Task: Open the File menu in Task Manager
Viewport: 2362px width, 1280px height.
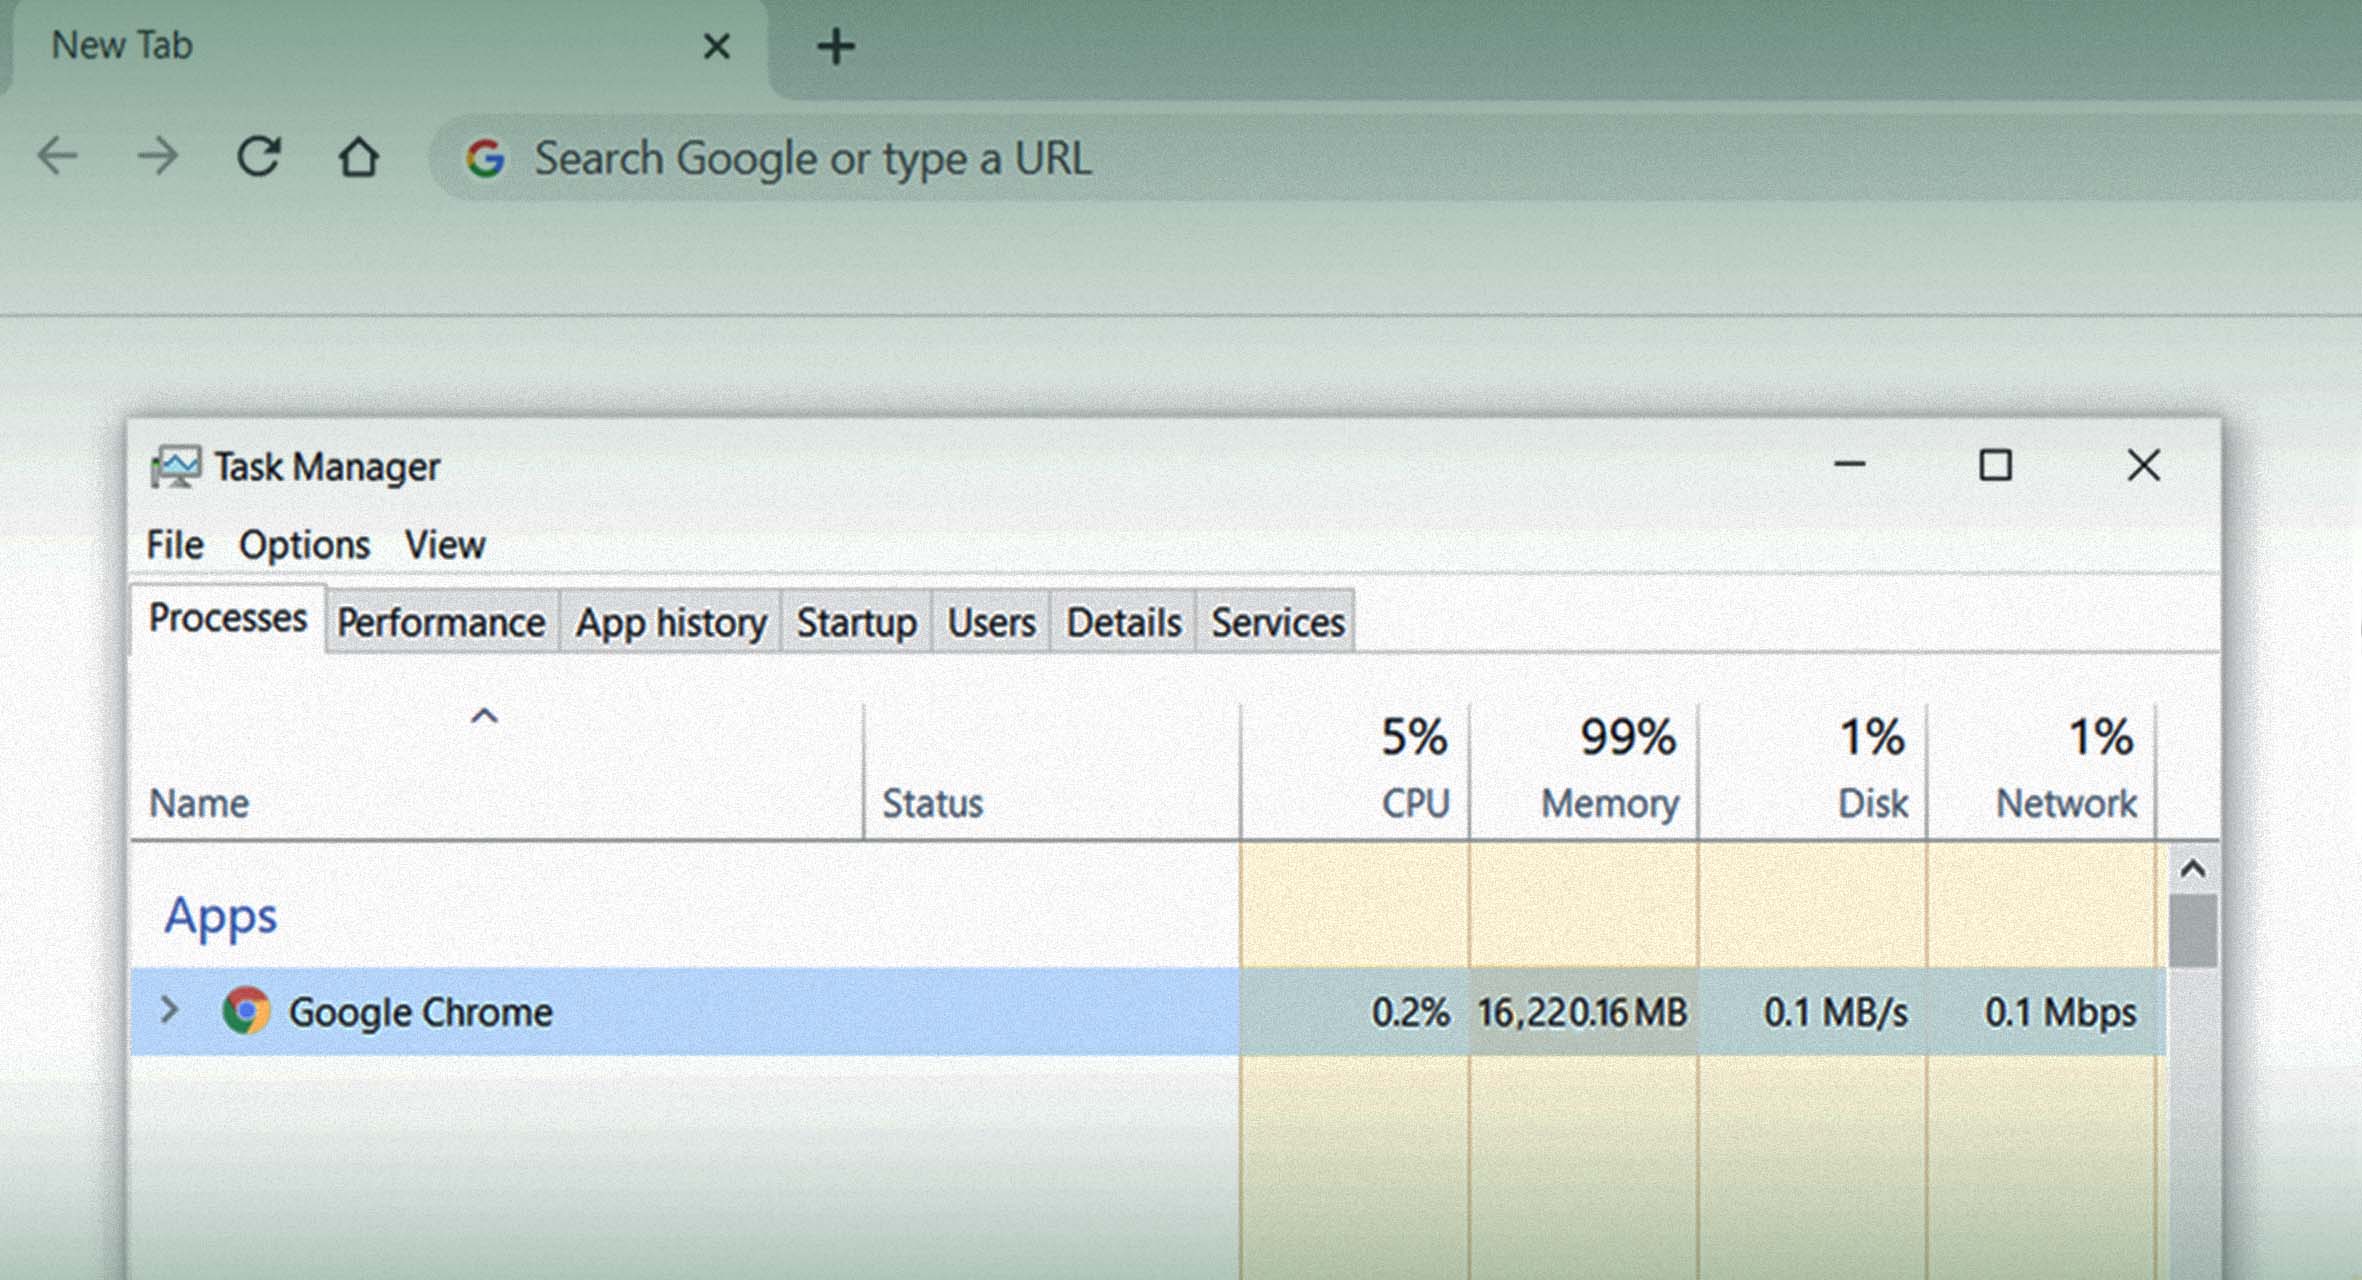Action: coord(175,545)
